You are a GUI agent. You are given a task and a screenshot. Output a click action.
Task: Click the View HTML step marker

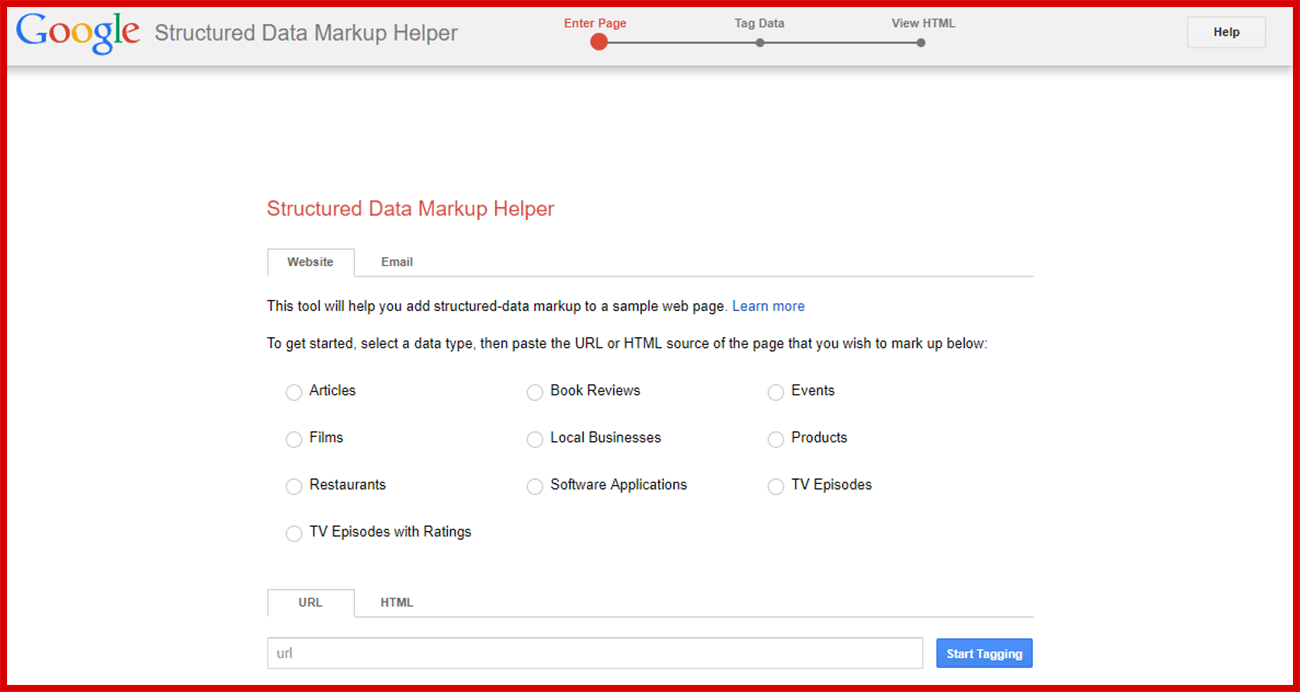click(921, 43)
